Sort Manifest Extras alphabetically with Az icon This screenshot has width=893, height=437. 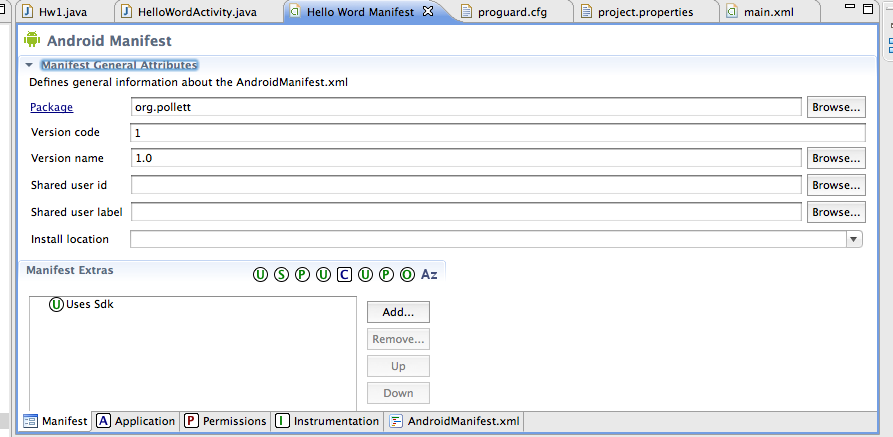coord(429,275)
